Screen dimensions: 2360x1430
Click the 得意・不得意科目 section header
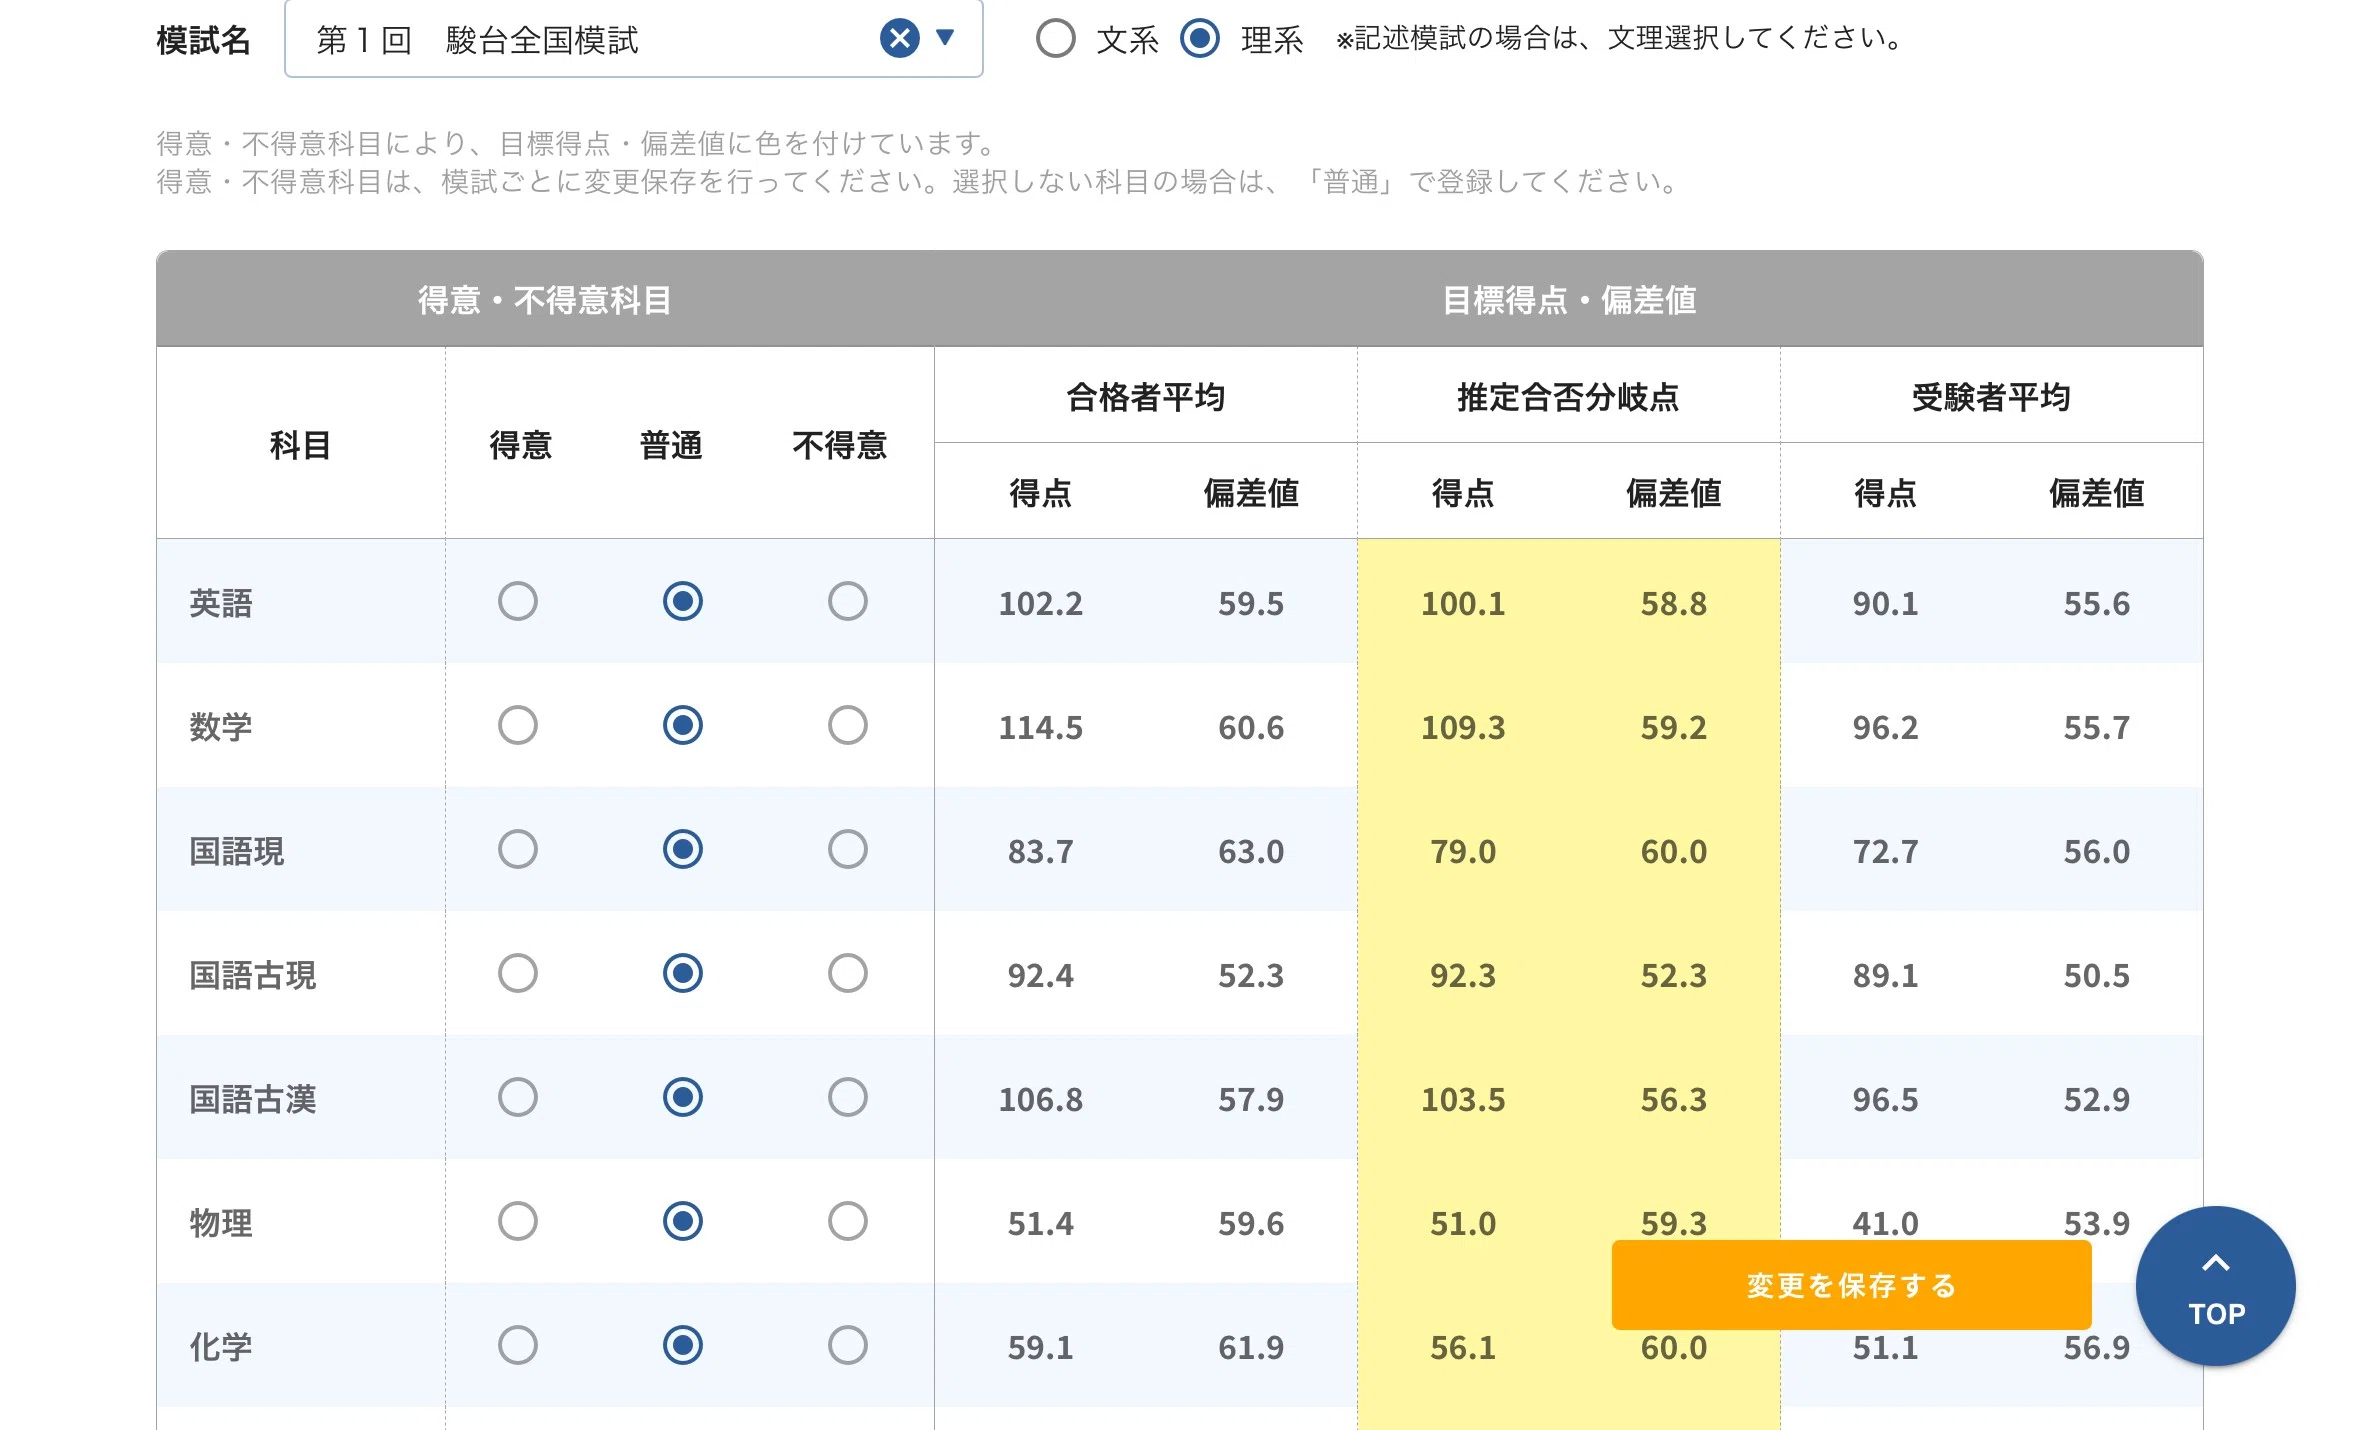point(545,300)
